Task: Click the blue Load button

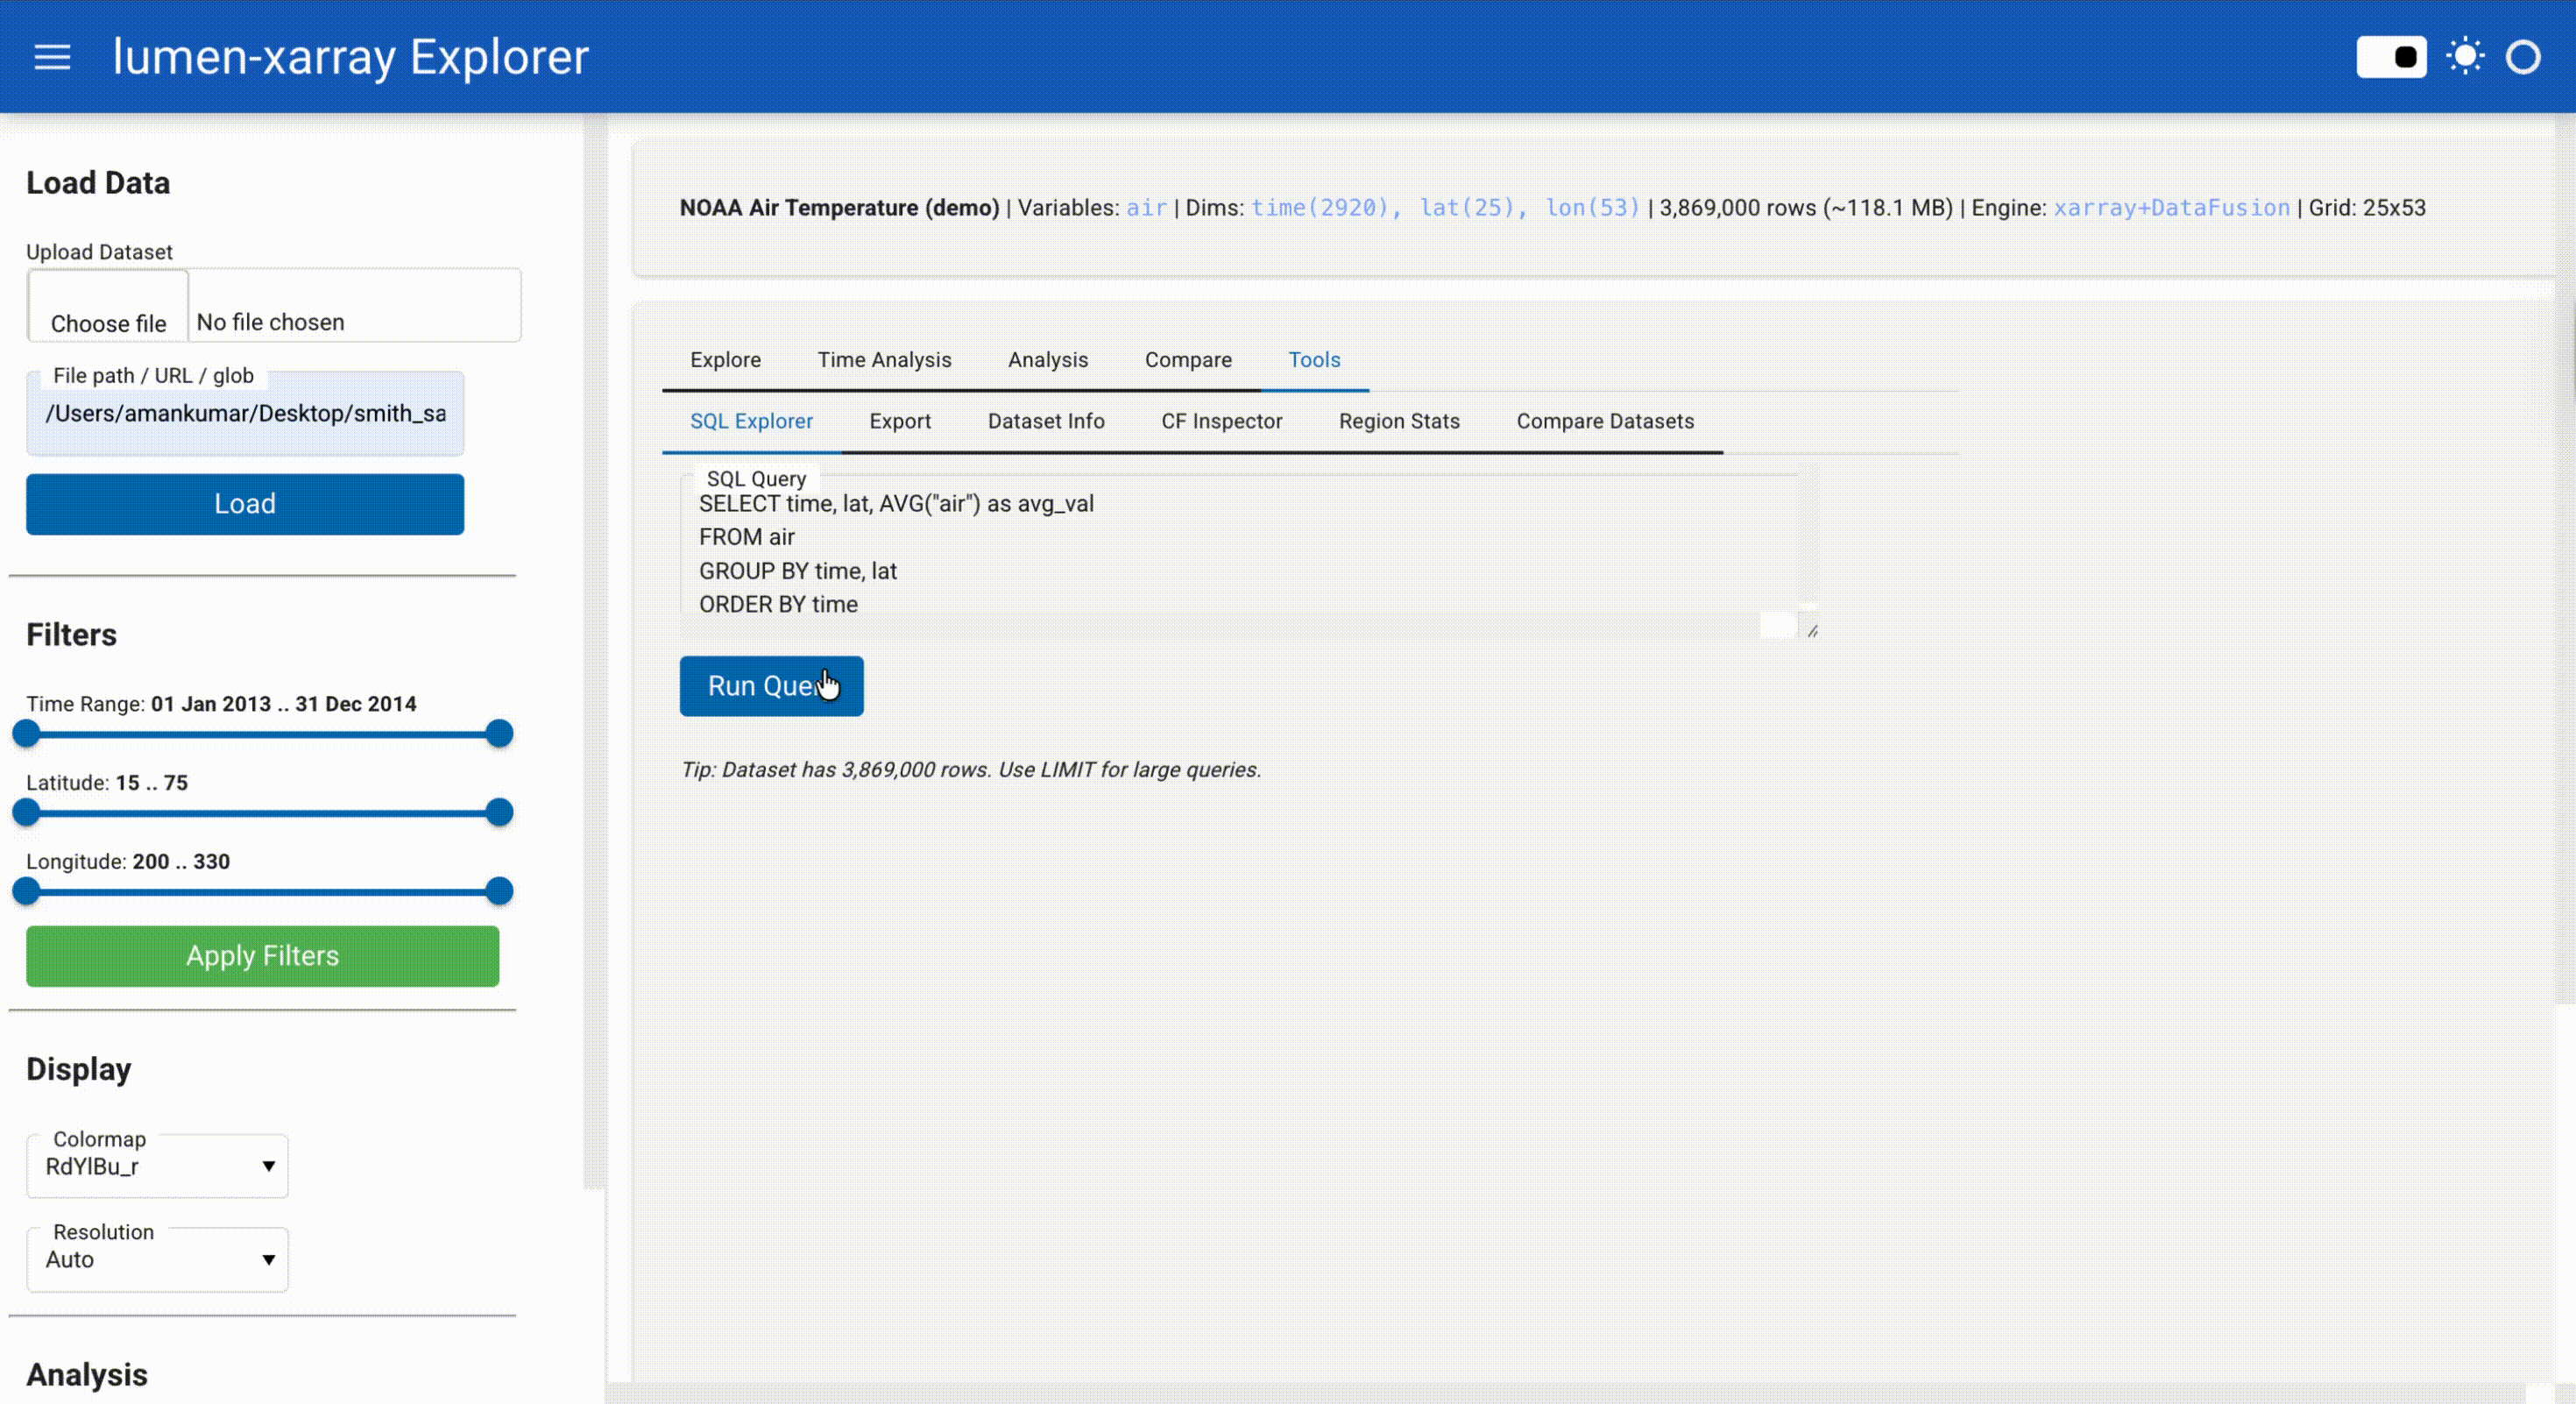Action: click(245, 504)
